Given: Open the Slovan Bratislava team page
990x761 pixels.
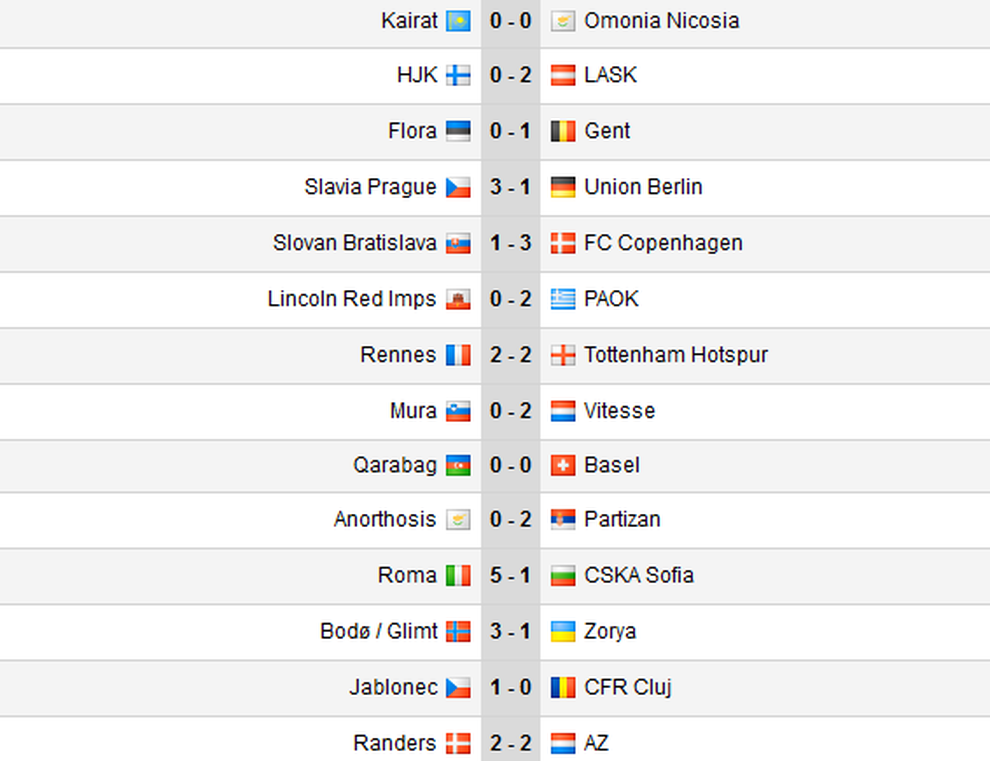Looking at the screenshot, I should (x=354, y=243).
